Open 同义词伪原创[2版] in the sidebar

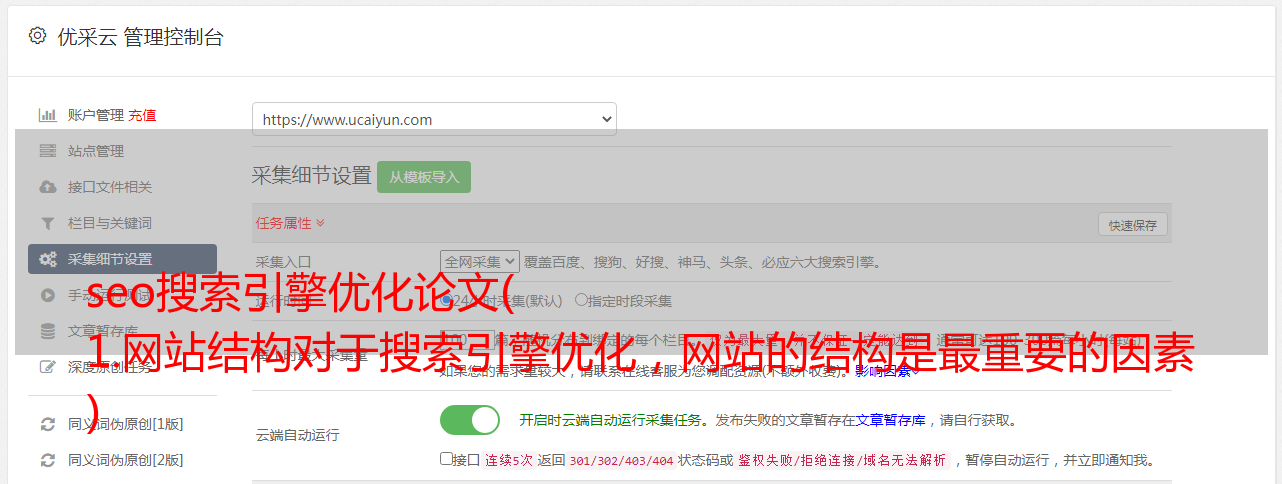click(x=126, y=460)
